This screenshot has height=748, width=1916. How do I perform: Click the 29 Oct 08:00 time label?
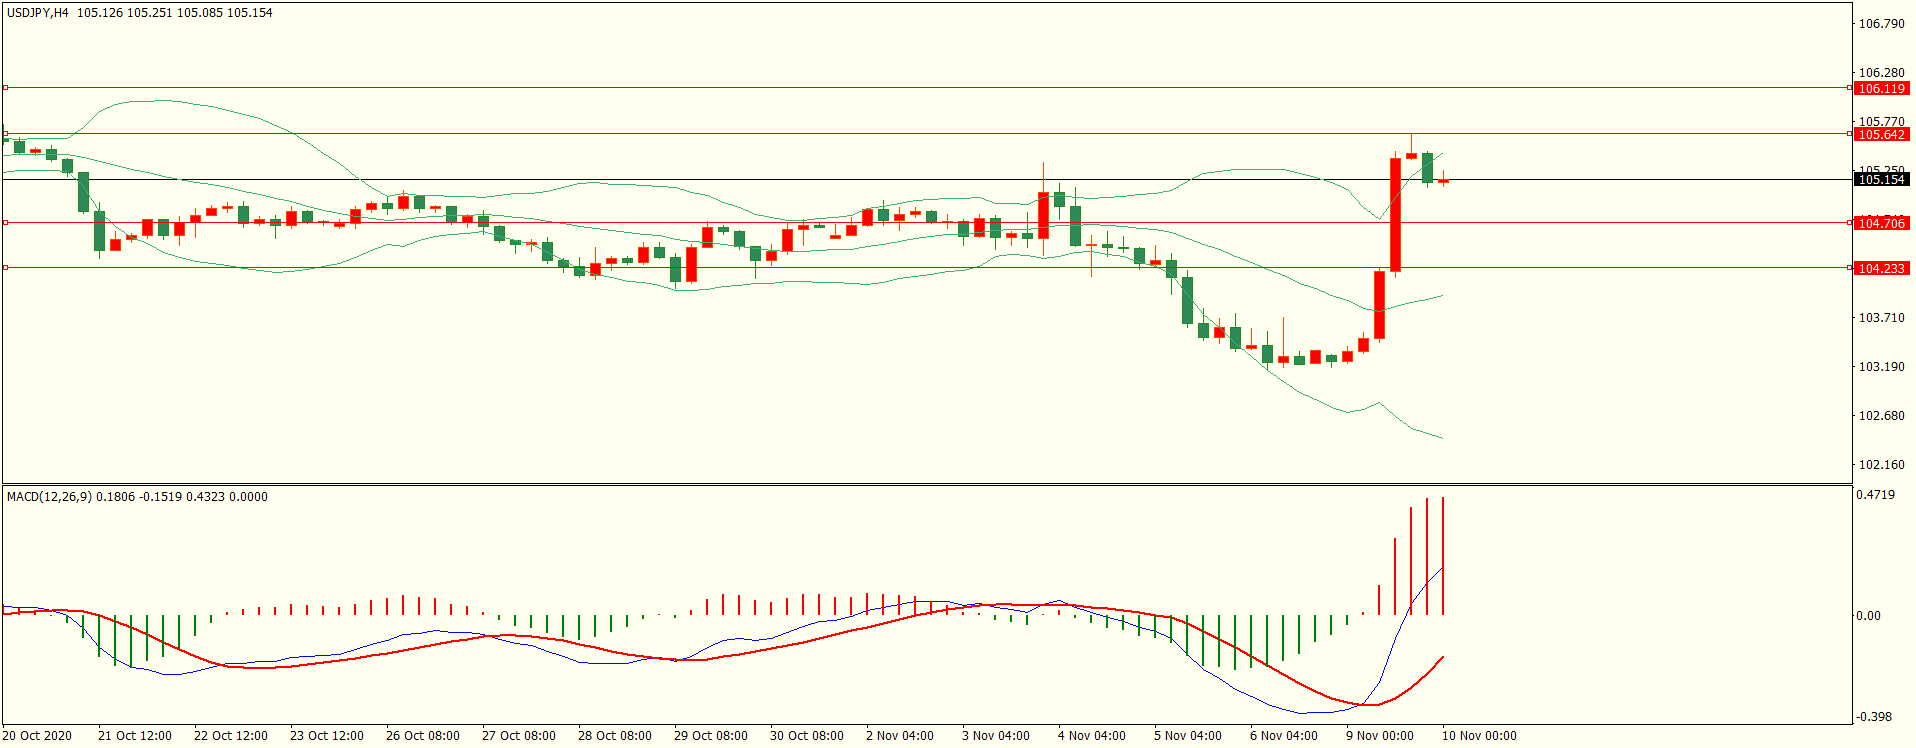[x=711, y=735]
